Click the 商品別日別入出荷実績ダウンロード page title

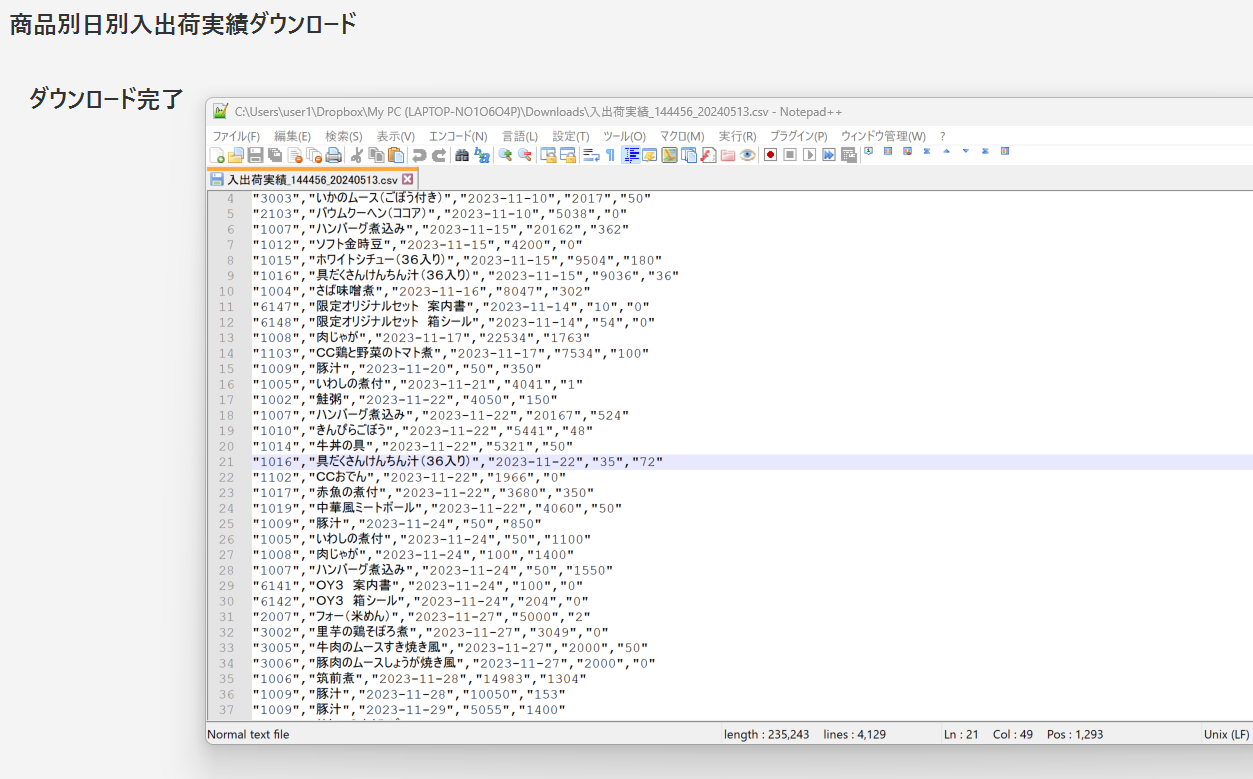pyautogui.click(x=183, y=24)
